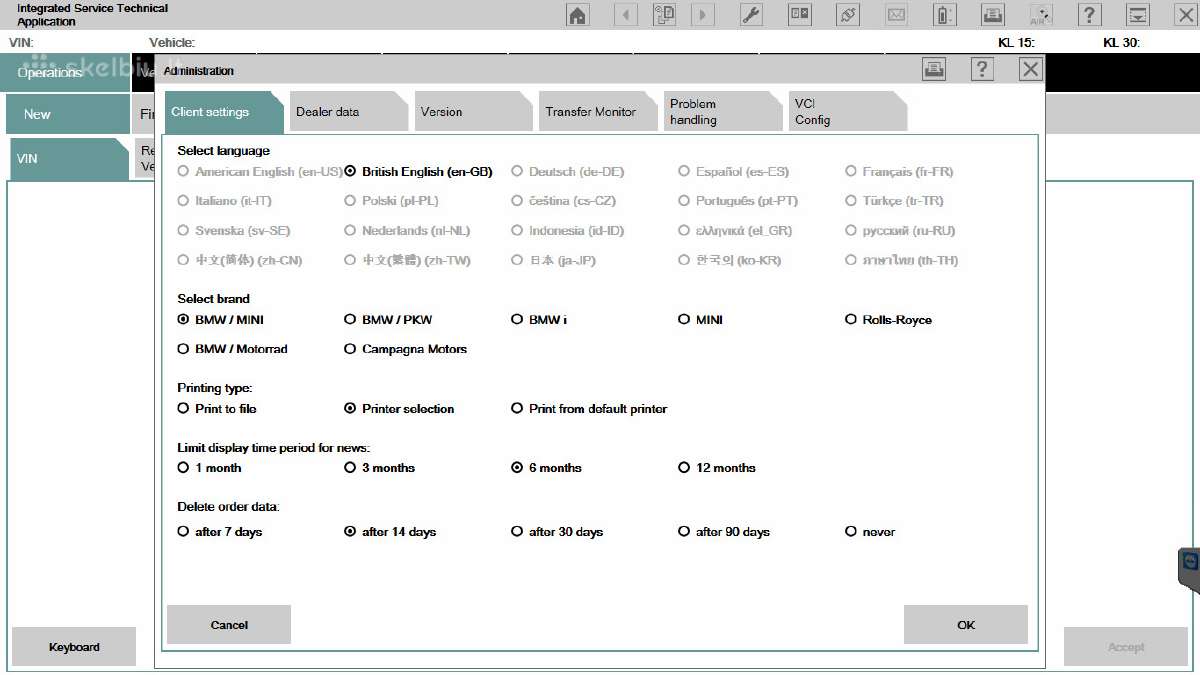Select British English (en-GB) language
This screenshot has height=675, width=1200.
click(419, 172)
